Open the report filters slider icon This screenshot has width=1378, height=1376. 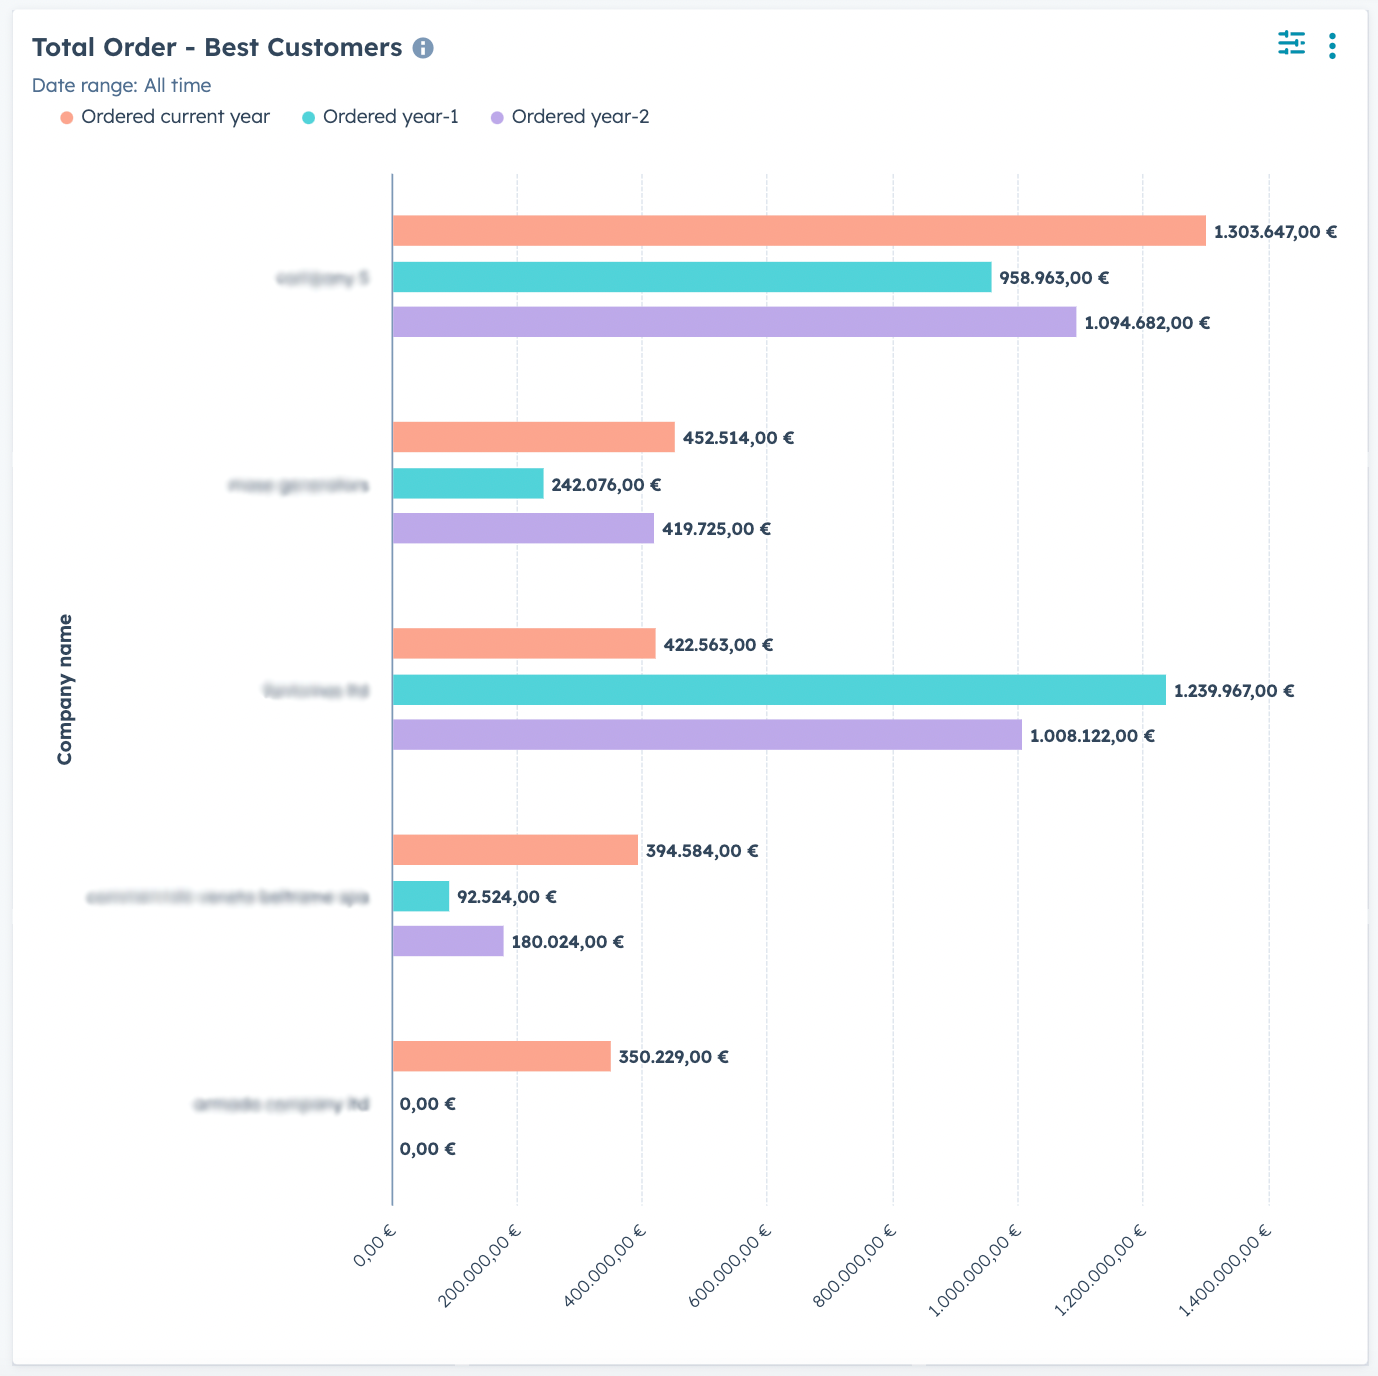1291,44
